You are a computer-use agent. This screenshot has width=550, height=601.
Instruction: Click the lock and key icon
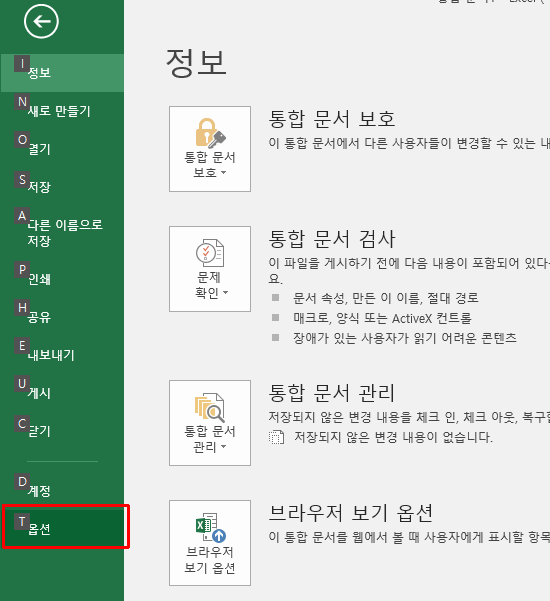(x=210, y=133)
